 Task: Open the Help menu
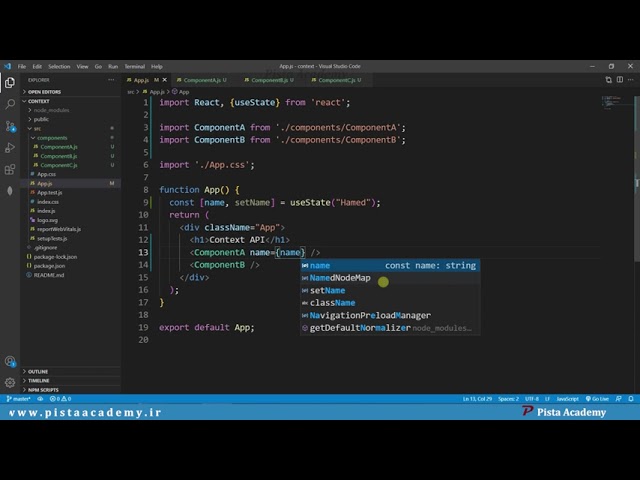(157, 67)
